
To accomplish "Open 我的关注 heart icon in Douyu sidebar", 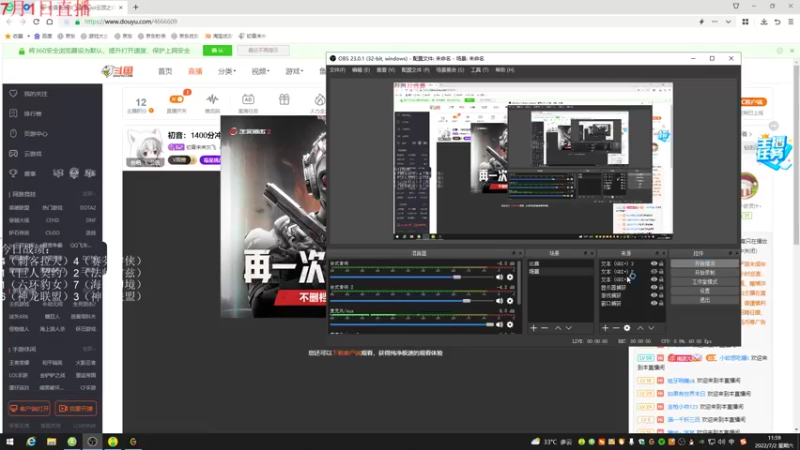I will [x=13, y=93].
